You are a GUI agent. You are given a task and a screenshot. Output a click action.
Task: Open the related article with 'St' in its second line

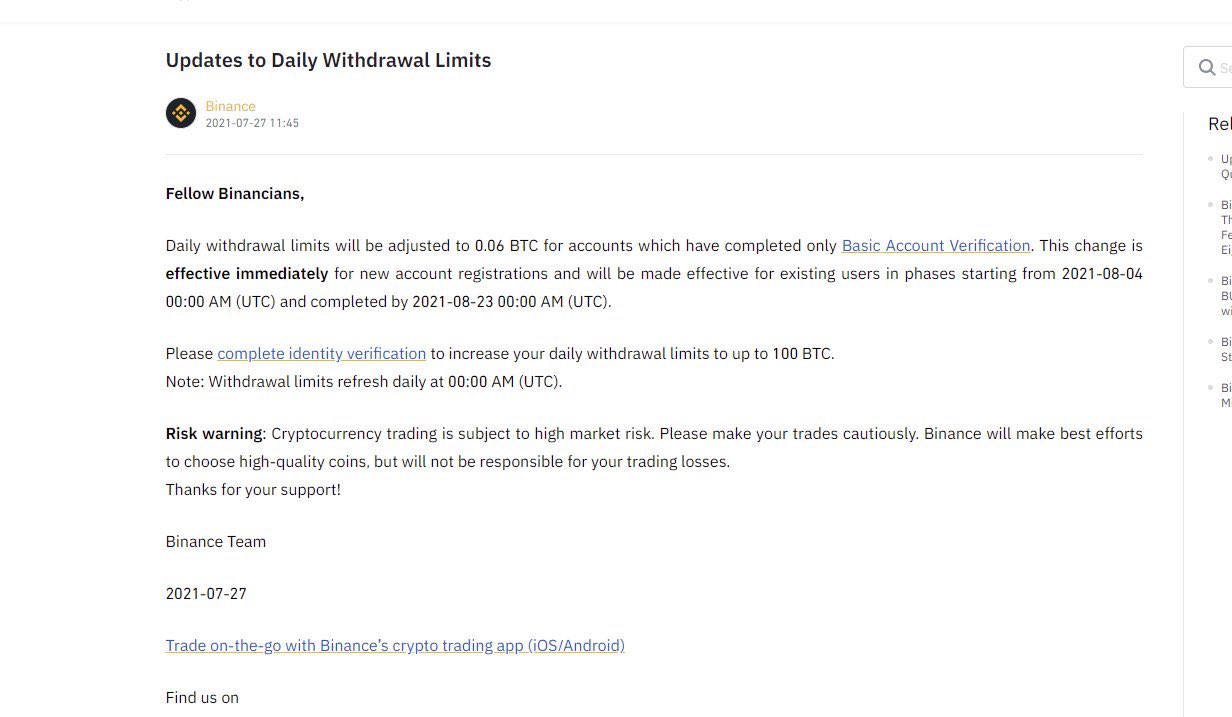(1226, 349)
